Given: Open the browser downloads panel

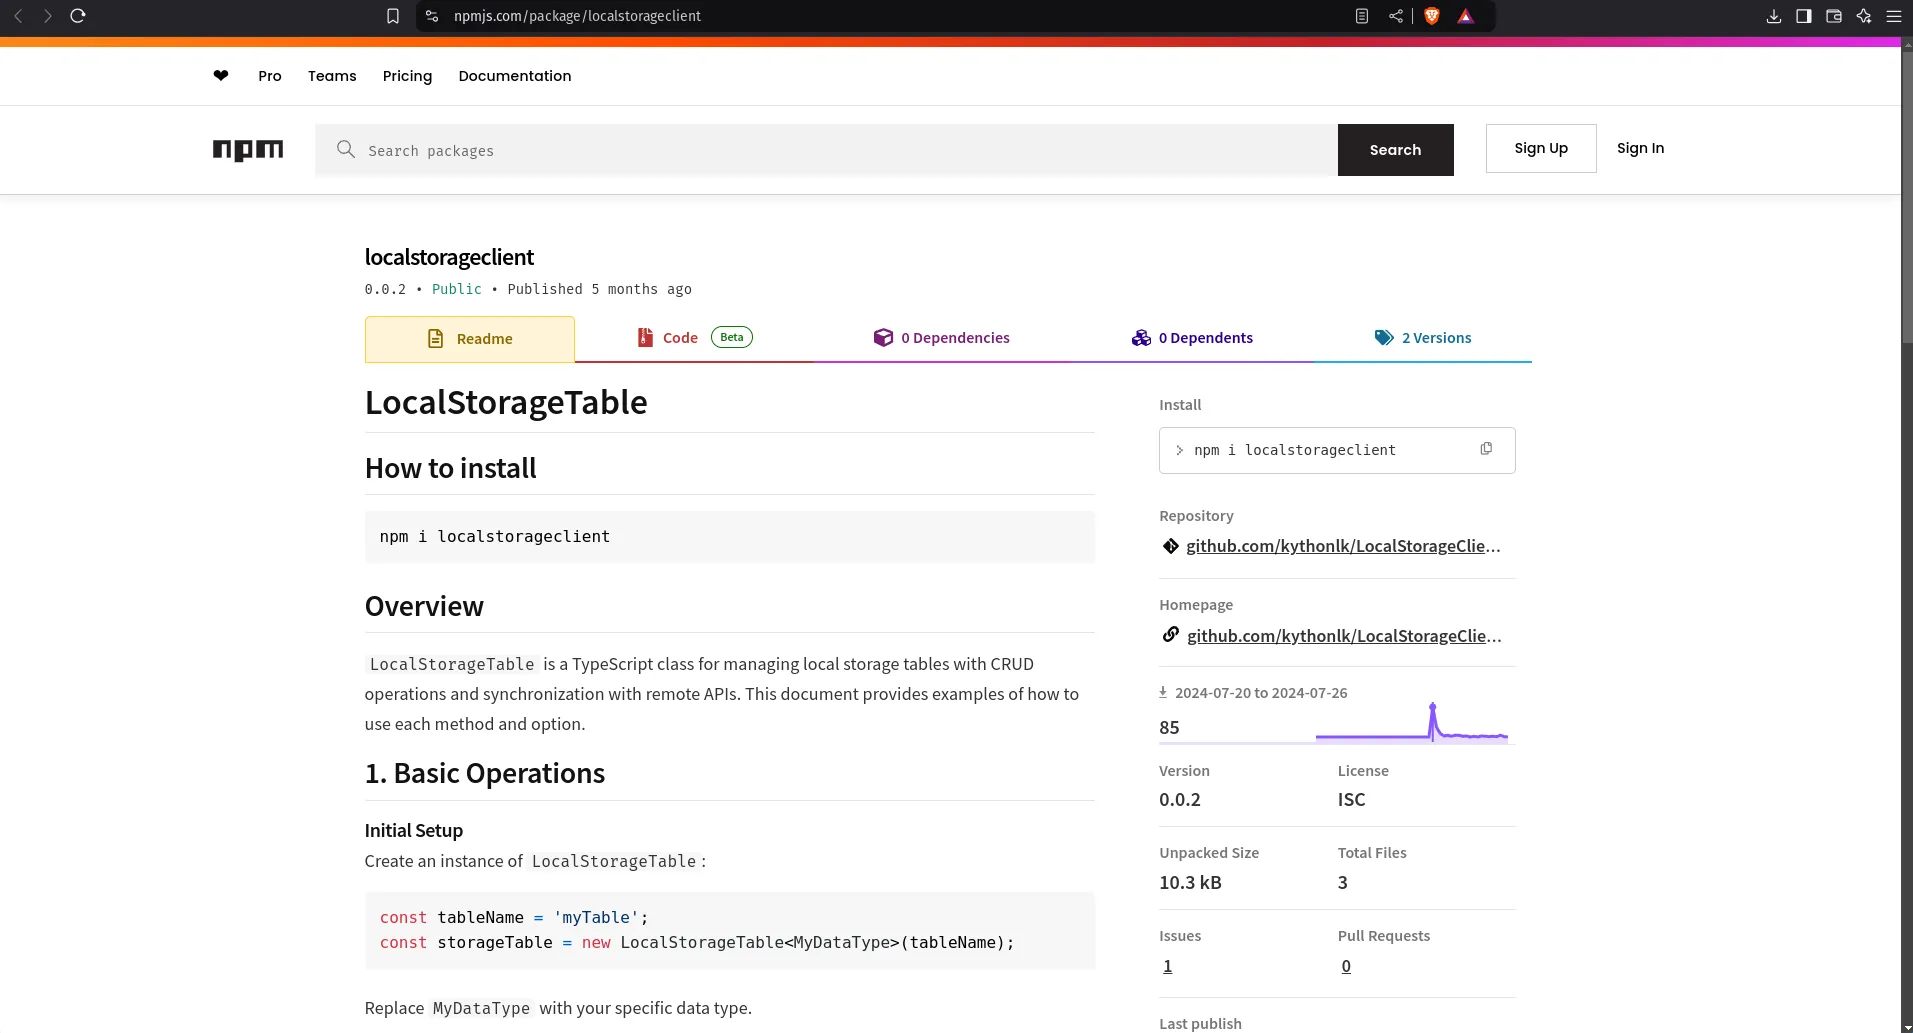Looking at the screenshot, I should pos(1774,16).
